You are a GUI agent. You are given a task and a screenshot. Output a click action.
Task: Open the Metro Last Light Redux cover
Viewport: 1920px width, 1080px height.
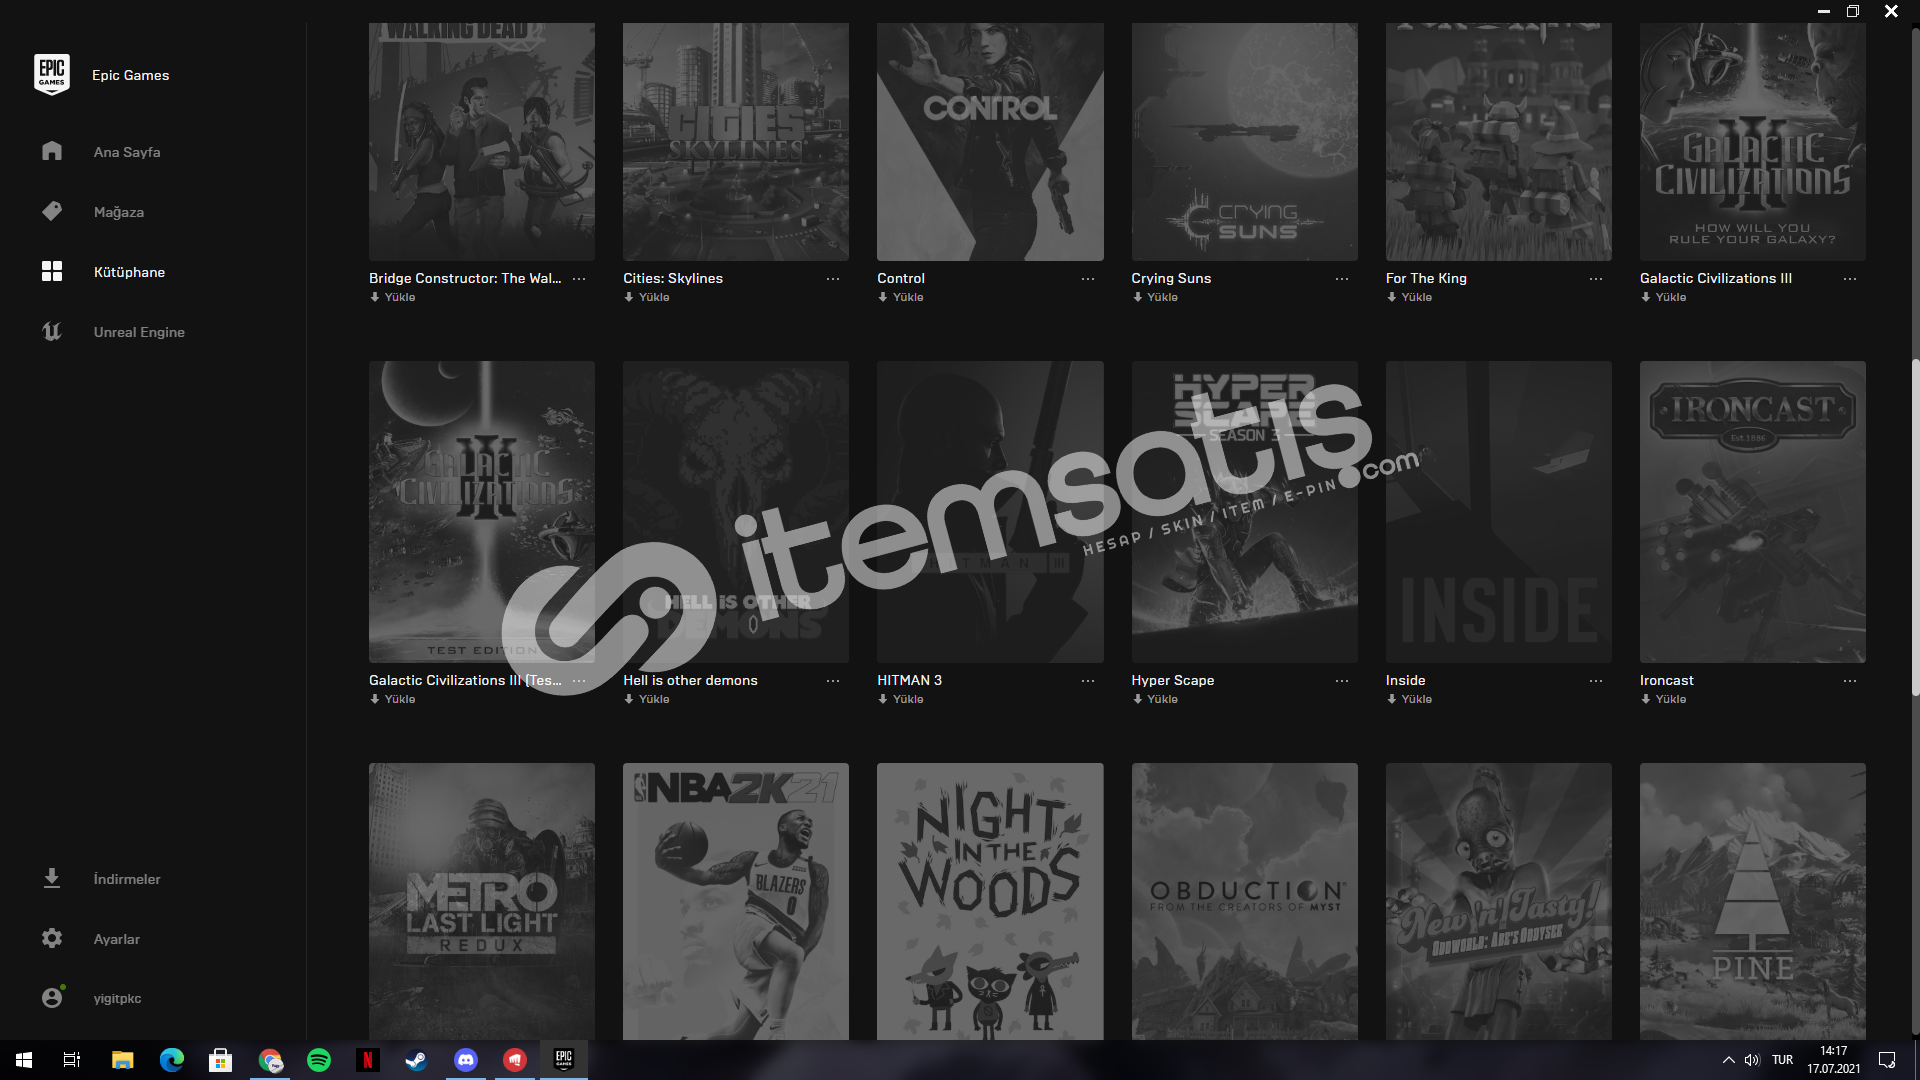point(481,901)
